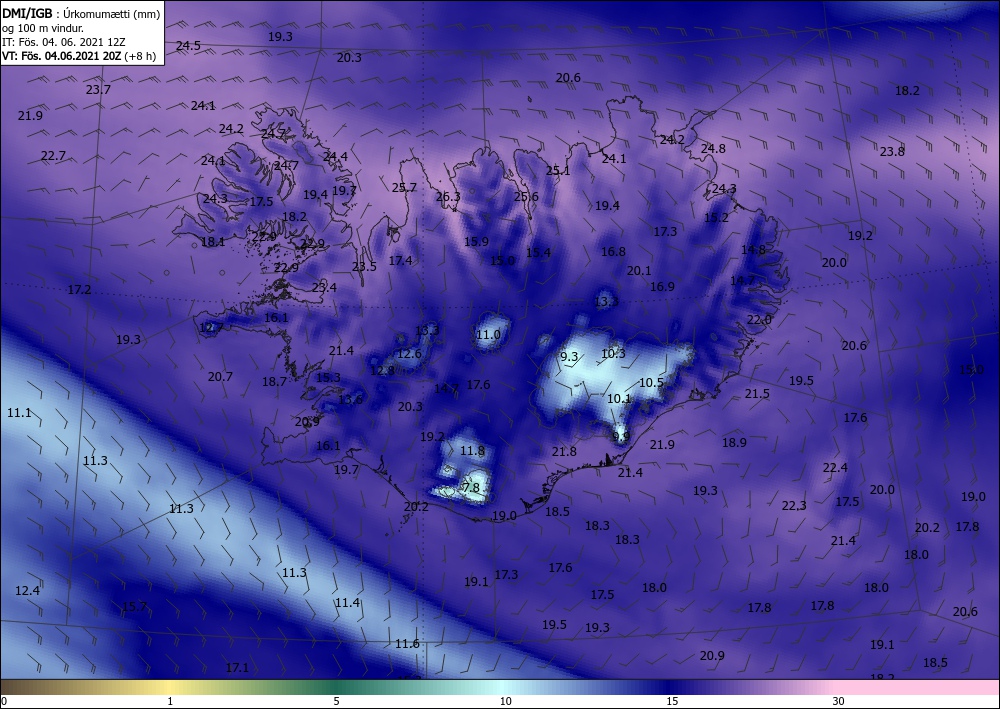Click the 'IT: Fös. 04. 06. 2021 12Z' line
The width and height of the screenshot is (1000, 709).
click(64, 42)
